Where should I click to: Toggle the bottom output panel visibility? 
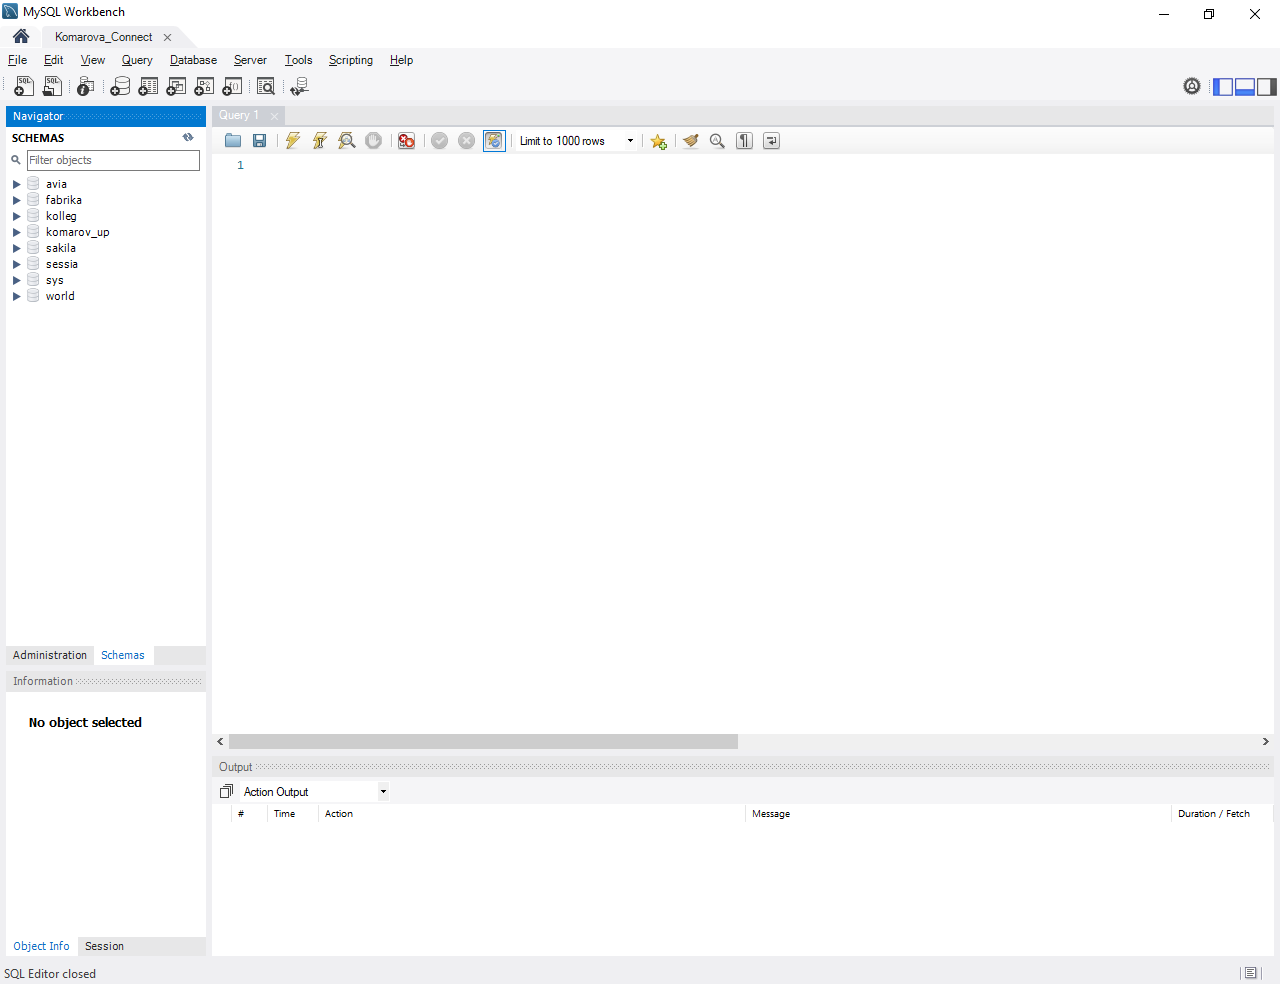pos(1245,87)
